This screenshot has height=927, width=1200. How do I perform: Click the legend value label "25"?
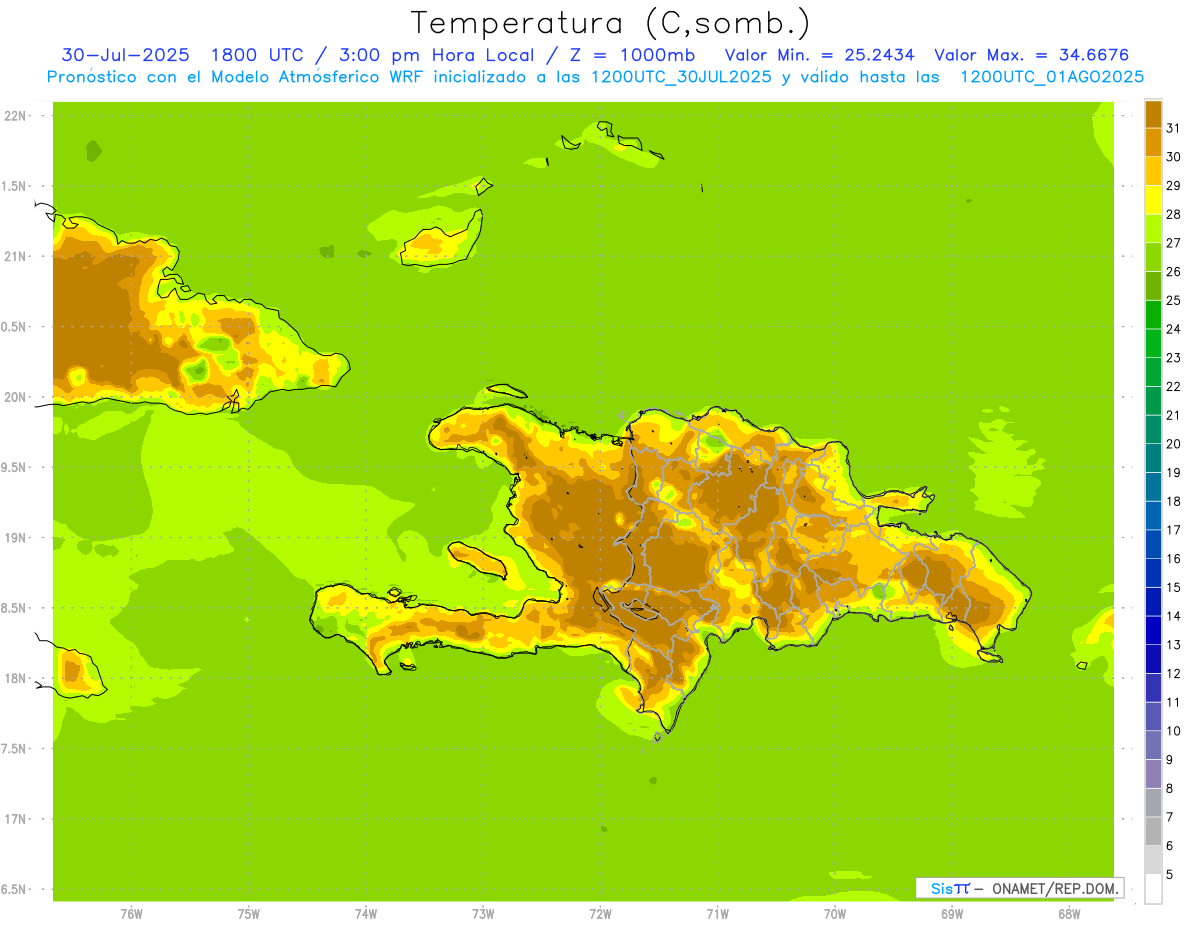(1173, 300)
